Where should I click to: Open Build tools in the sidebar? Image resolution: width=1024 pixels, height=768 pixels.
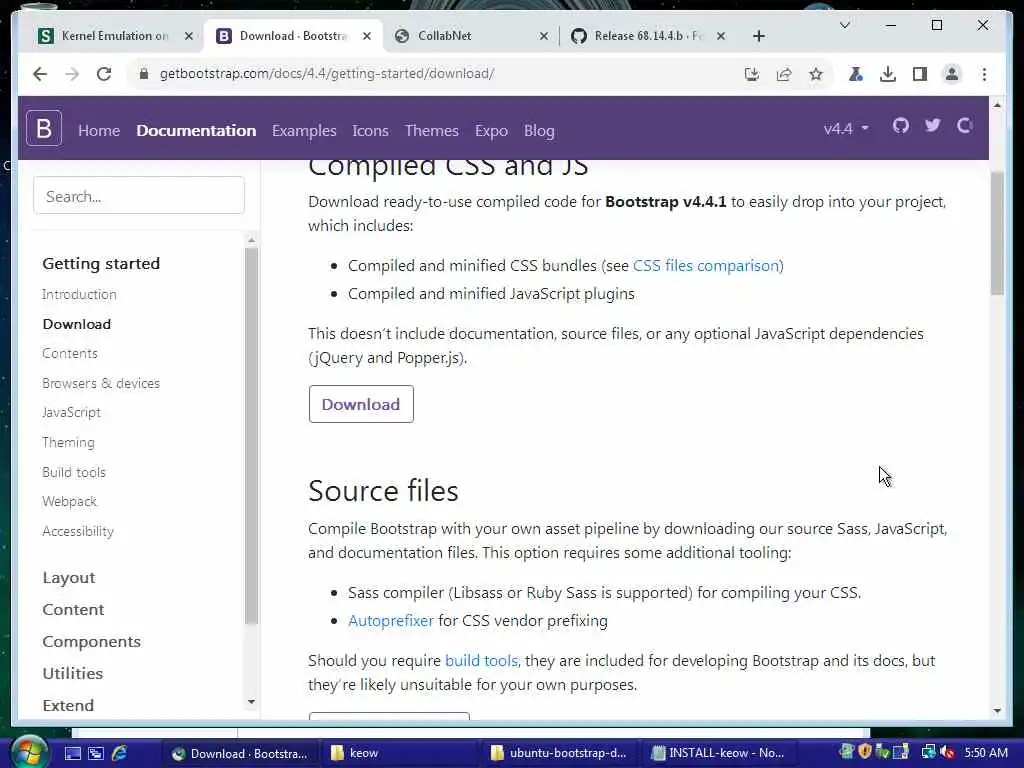click(74, 472)
